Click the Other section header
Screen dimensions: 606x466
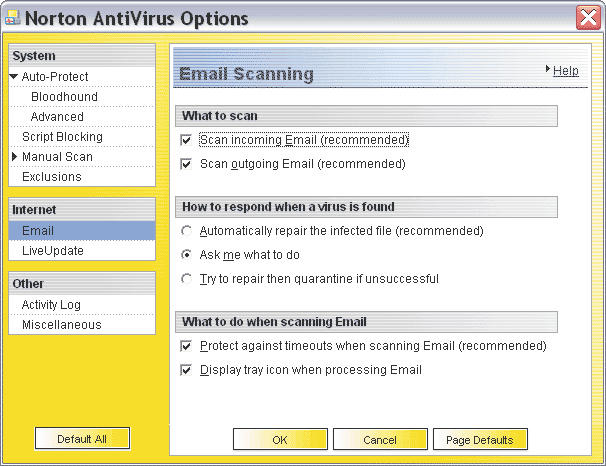82,284
